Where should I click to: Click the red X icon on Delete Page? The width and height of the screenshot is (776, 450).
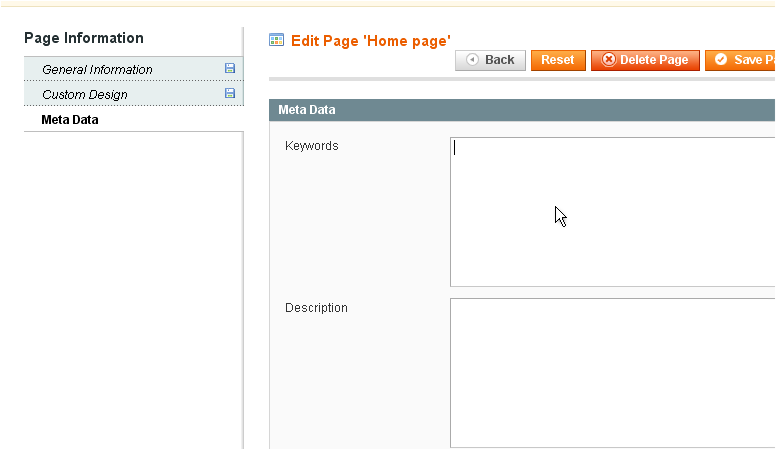tap(608, 60)
